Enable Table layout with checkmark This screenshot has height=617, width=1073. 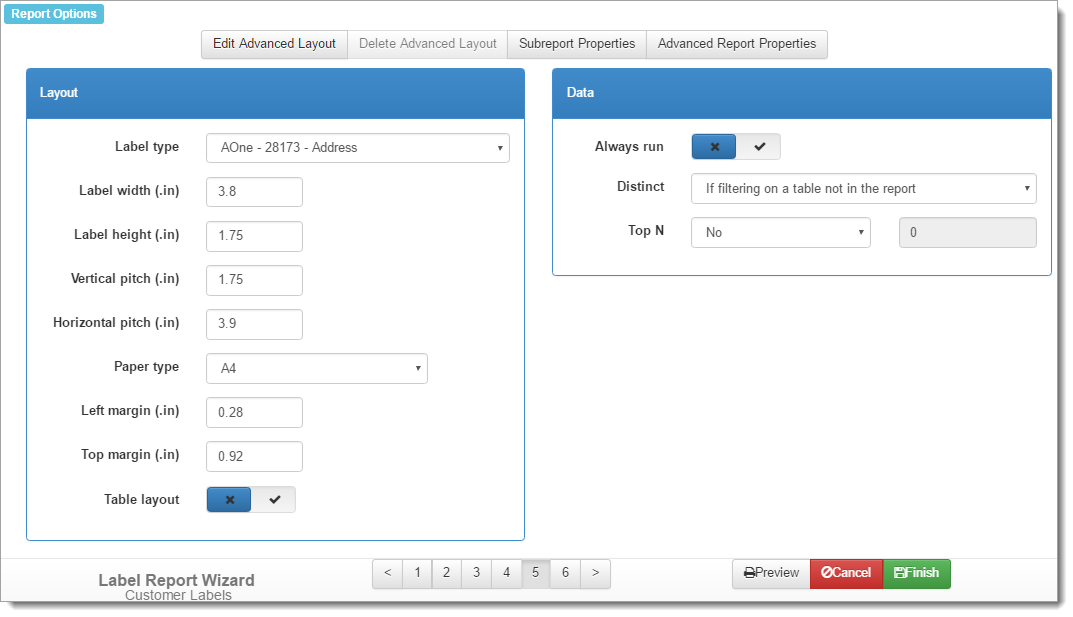(x=274, y=500)
